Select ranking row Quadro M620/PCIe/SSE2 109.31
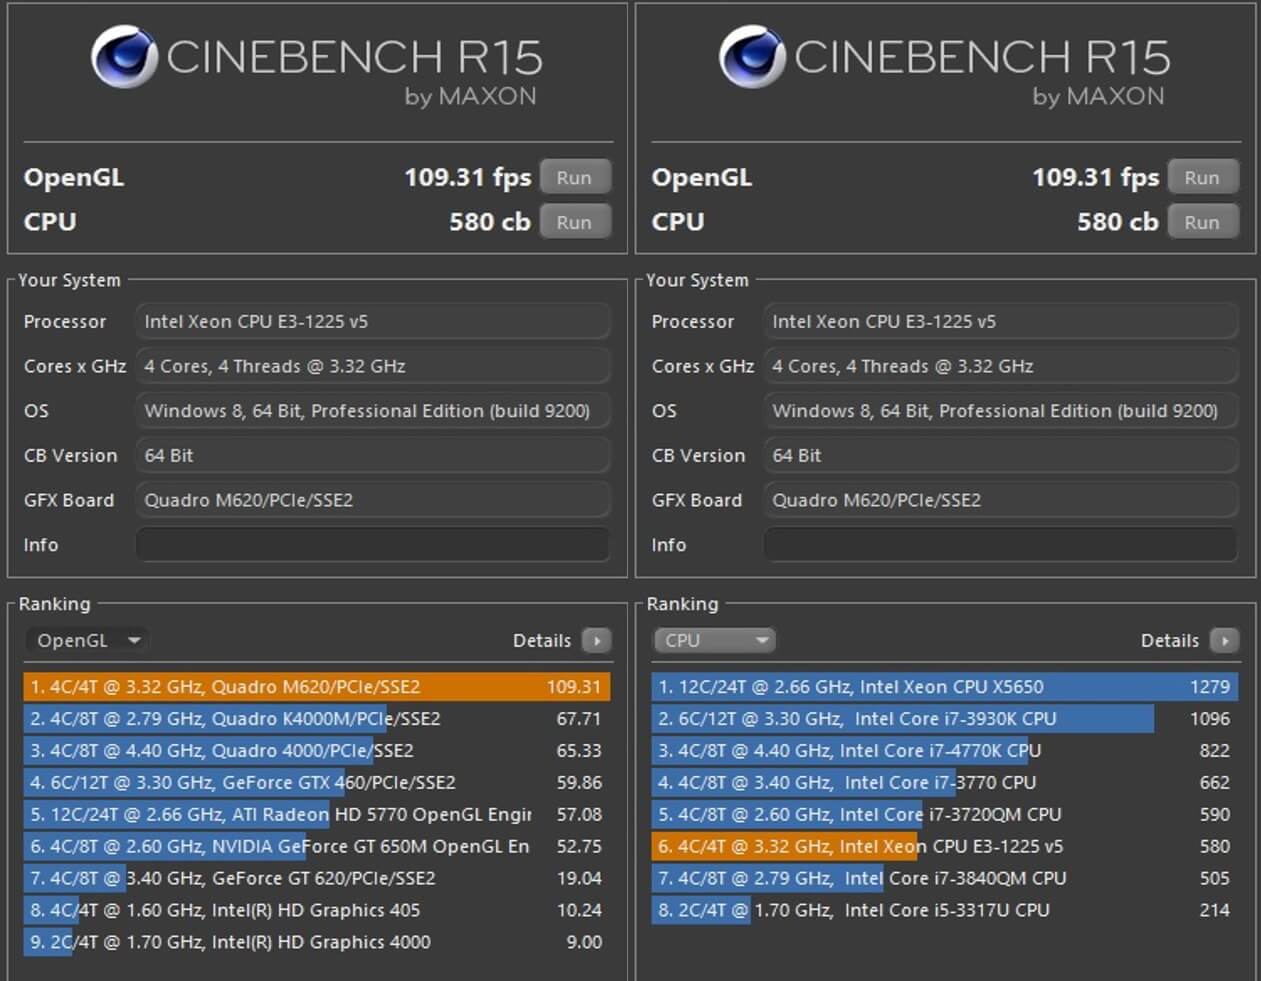 point(316,687)
